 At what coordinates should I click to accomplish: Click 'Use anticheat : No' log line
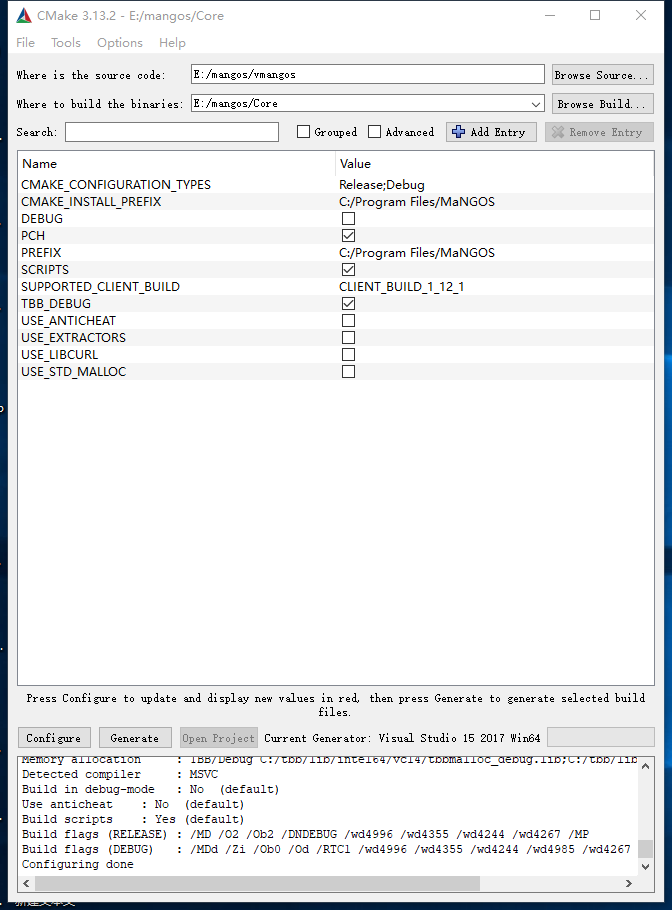(133, 804)
